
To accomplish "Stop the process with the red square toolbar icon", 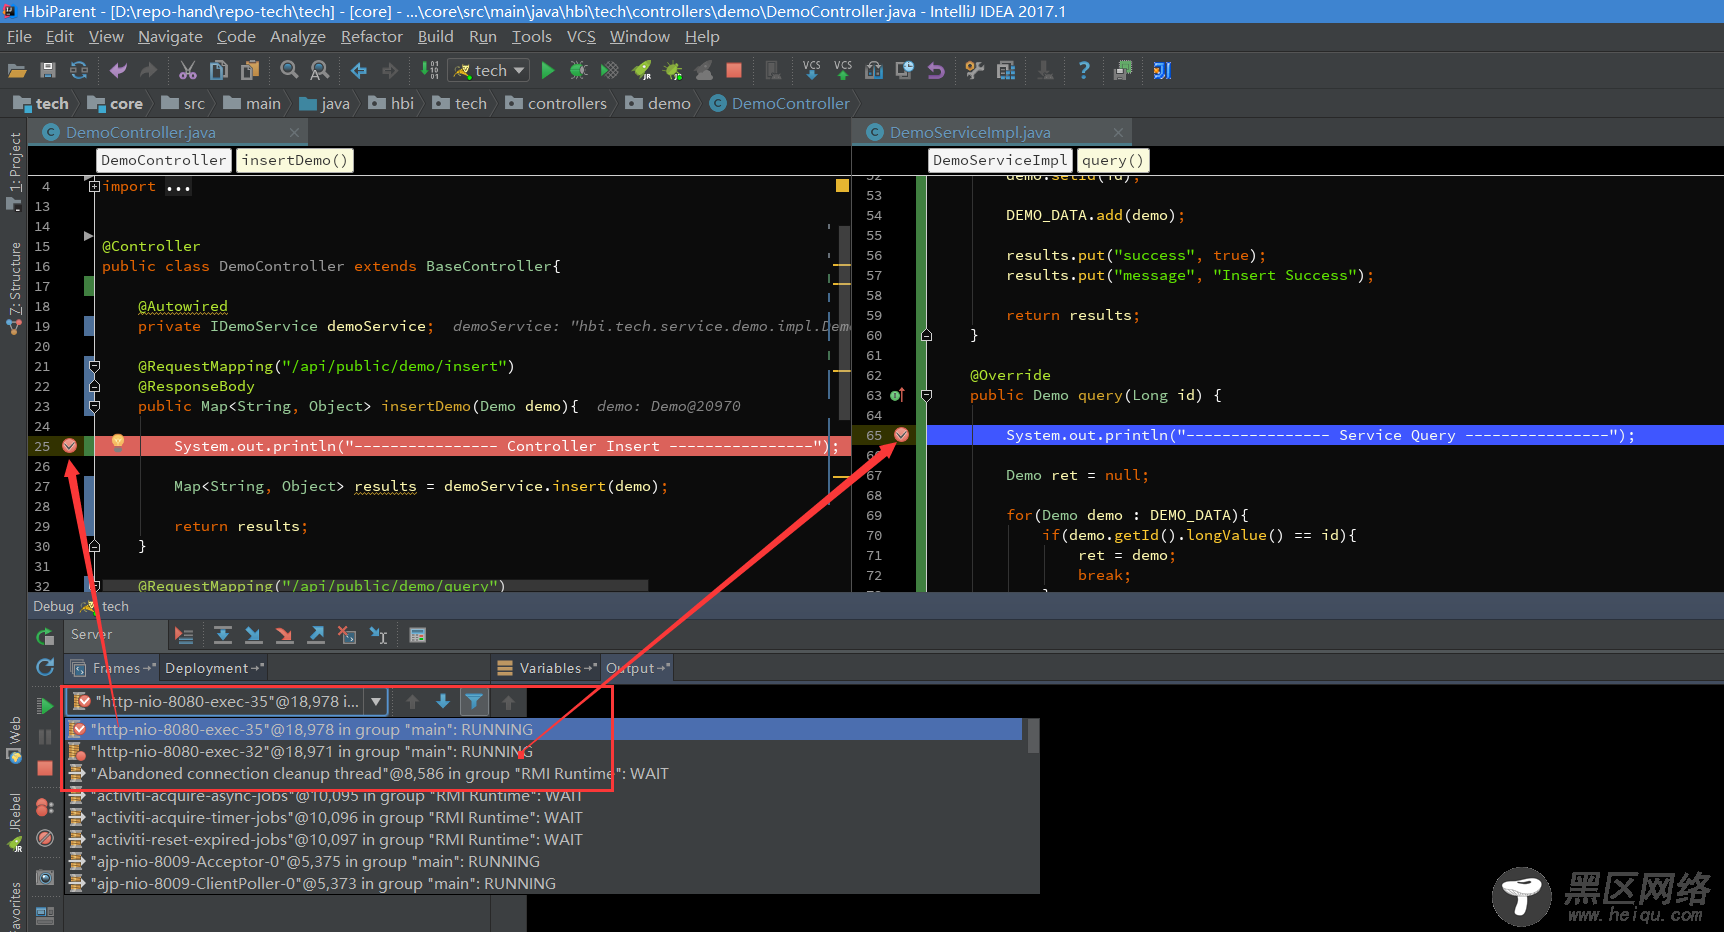I will click(x=734, y=70).
